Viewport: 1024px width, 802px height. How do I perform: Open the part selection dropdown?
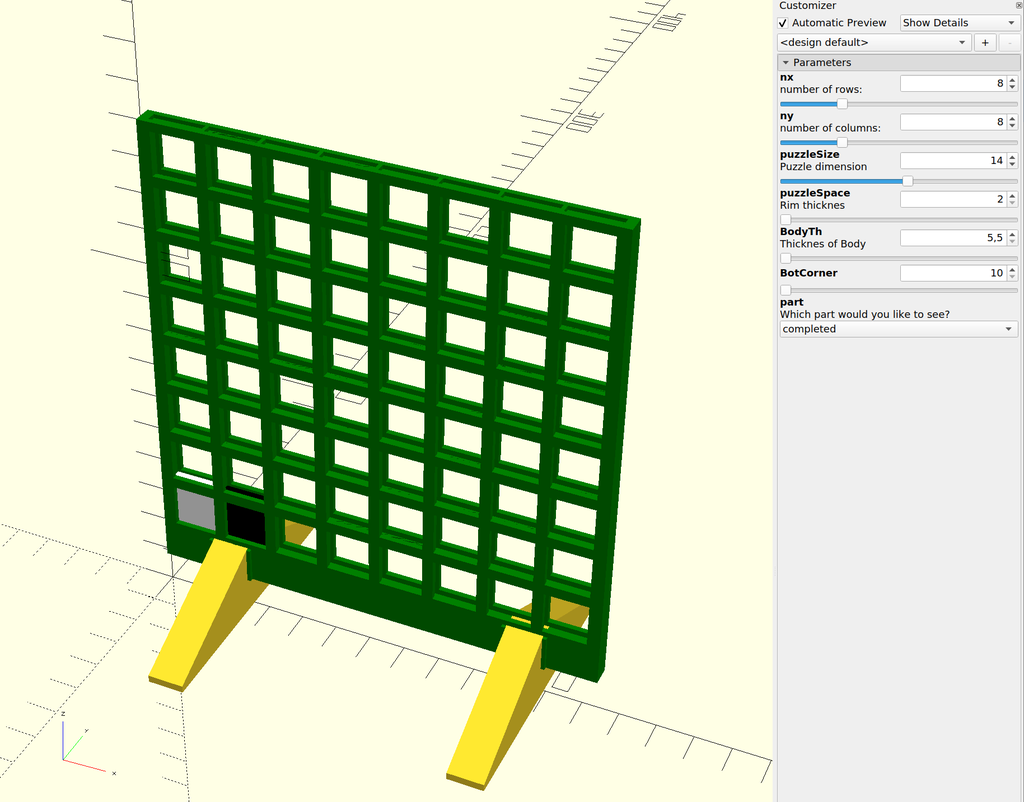click(898, 329)
